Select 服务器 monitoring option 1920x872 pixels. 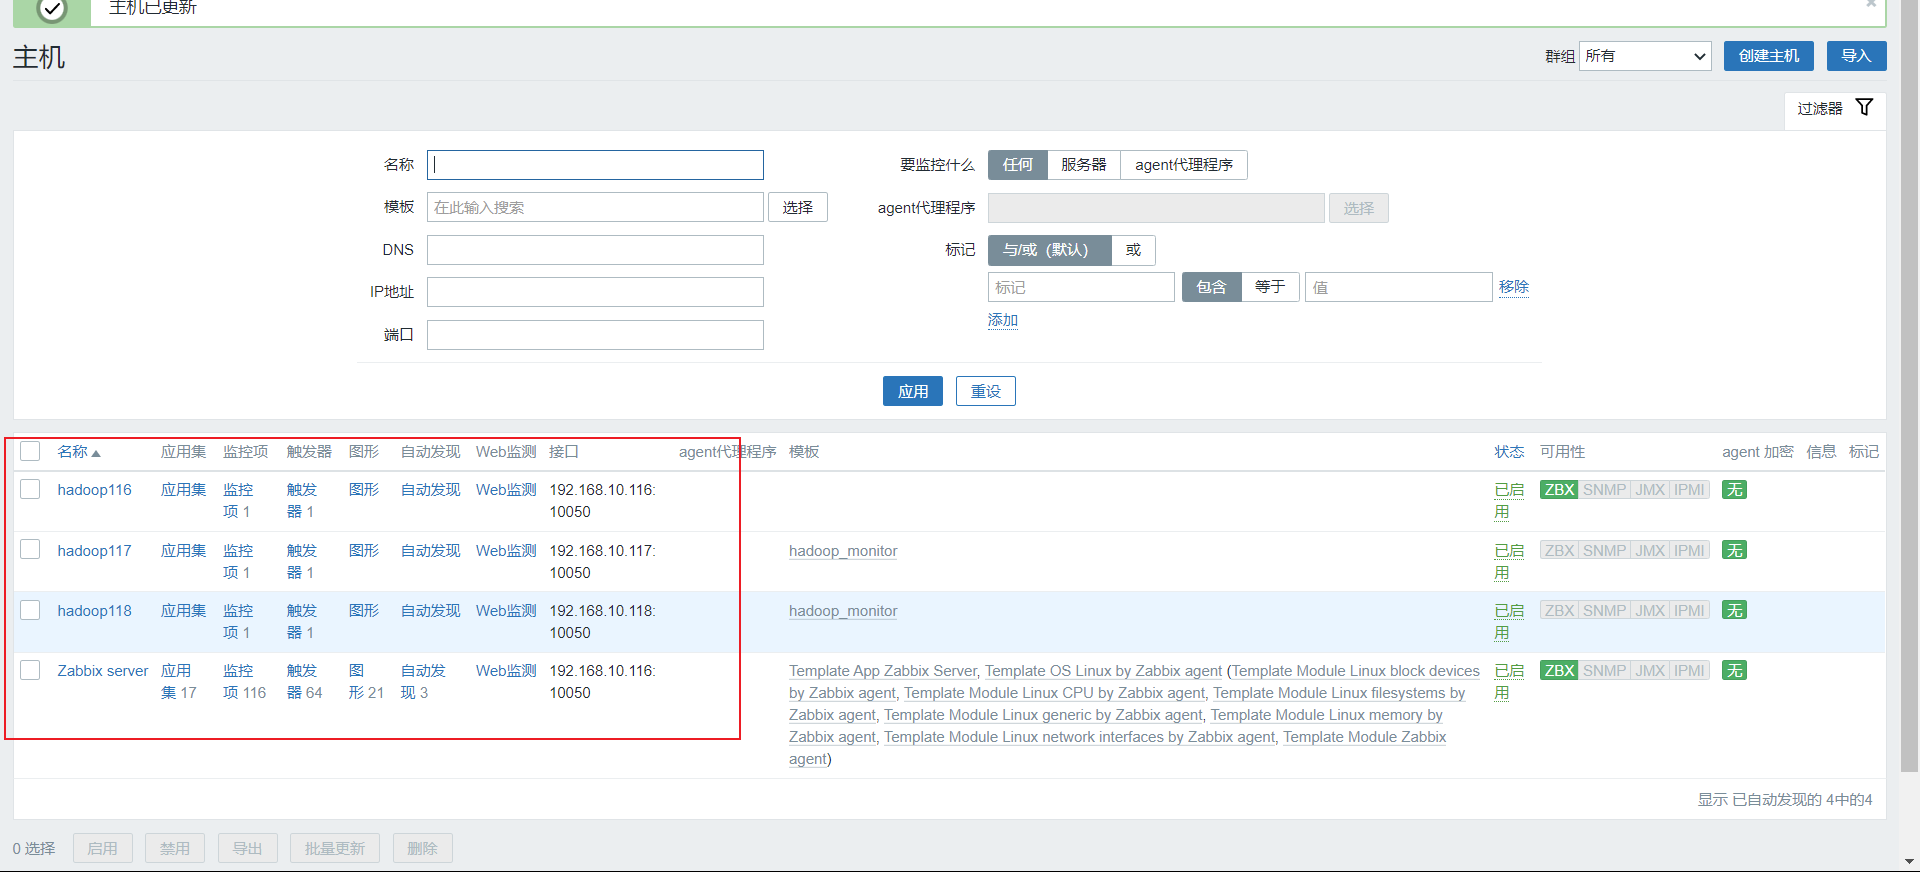1084,165
